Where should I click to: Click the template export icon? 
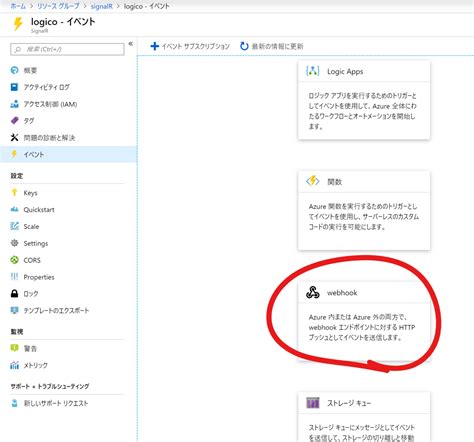coord(14,310)
